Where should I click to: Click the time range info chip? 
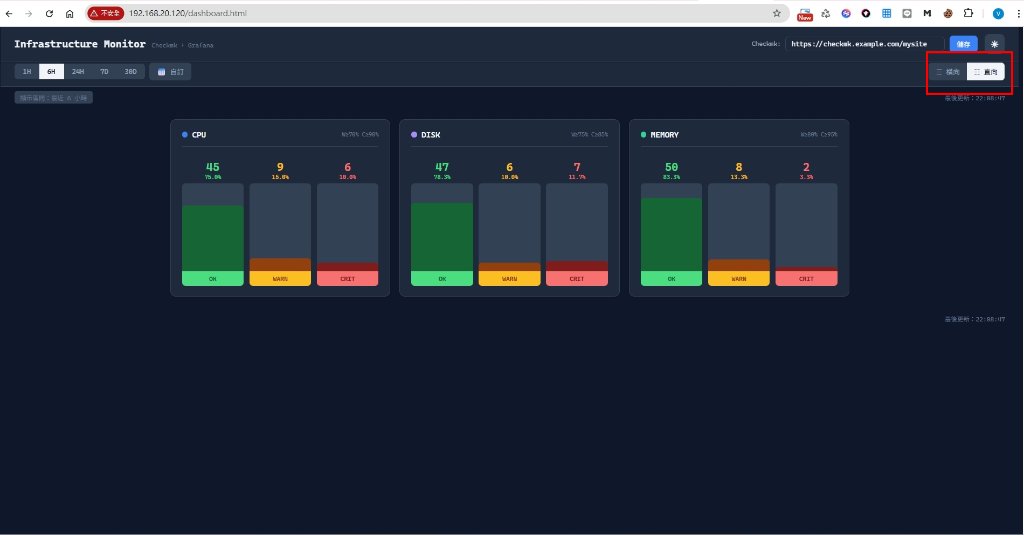click(x=54, y=98)
